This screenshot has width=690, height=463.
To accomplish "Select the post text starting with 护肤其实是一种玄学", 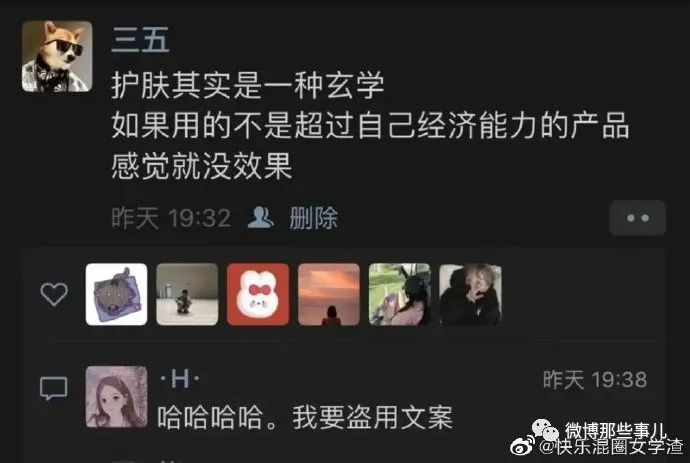I will [x=370, y=126].
